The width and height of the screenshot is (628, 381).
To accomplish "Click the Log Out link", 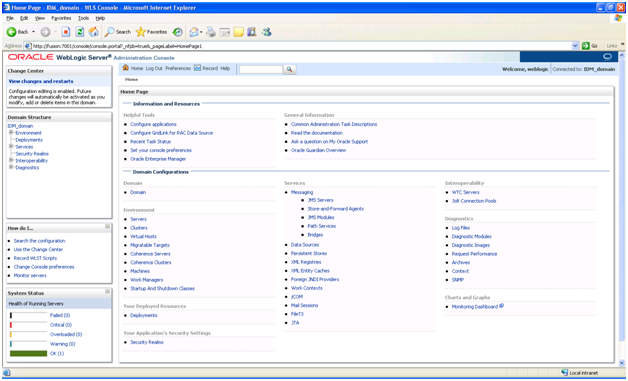I will [x=154, y=69].
